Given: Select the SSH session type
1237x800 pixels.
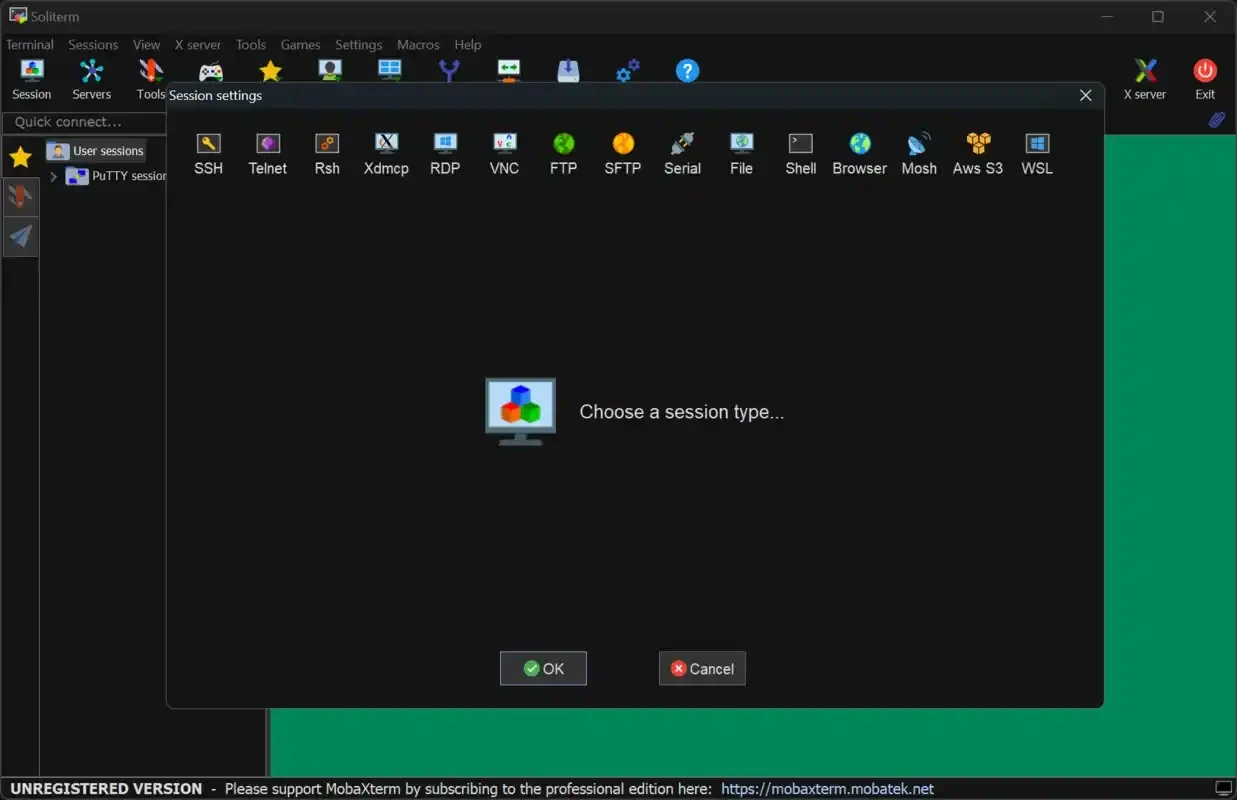Looking at the screenshot, I should (x=208, y=155).
